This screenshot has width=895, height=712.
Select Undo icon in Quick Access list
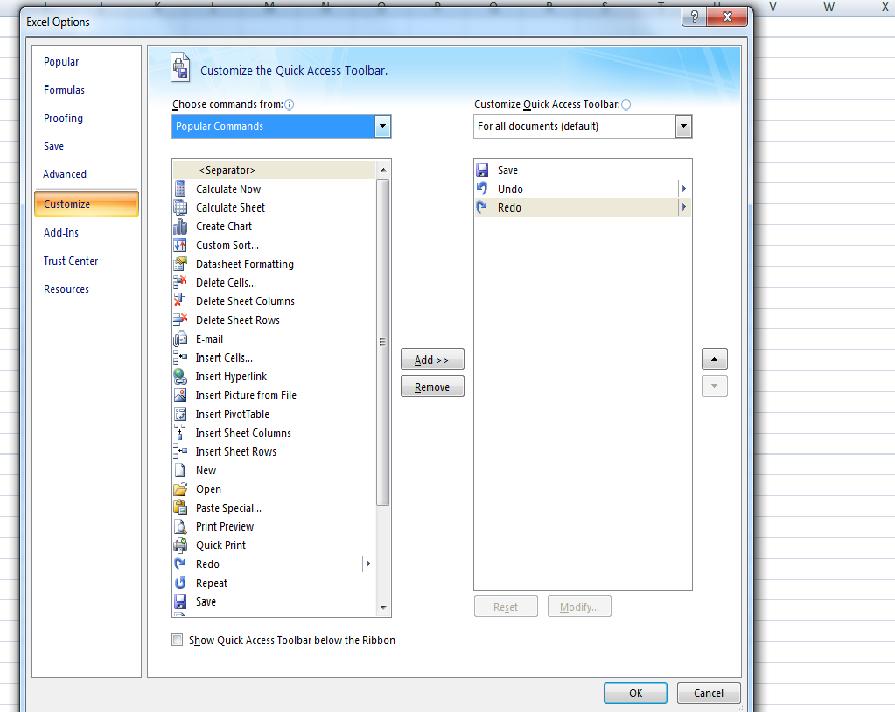pyautogui.click(x=482, y=188)
